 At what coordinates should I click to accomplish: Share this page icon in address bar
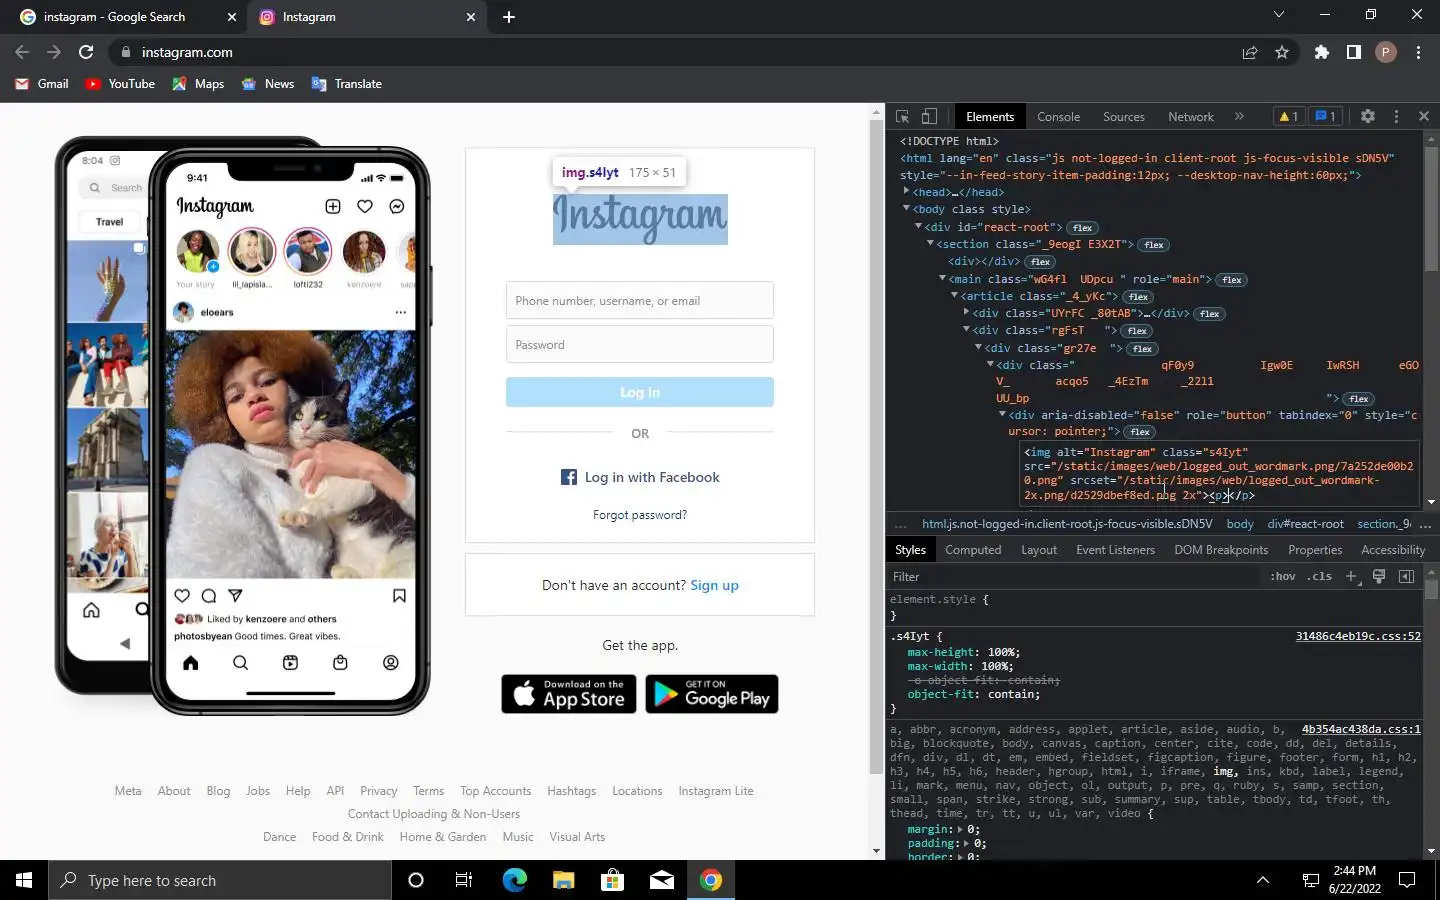click(x=1250, y=52)
